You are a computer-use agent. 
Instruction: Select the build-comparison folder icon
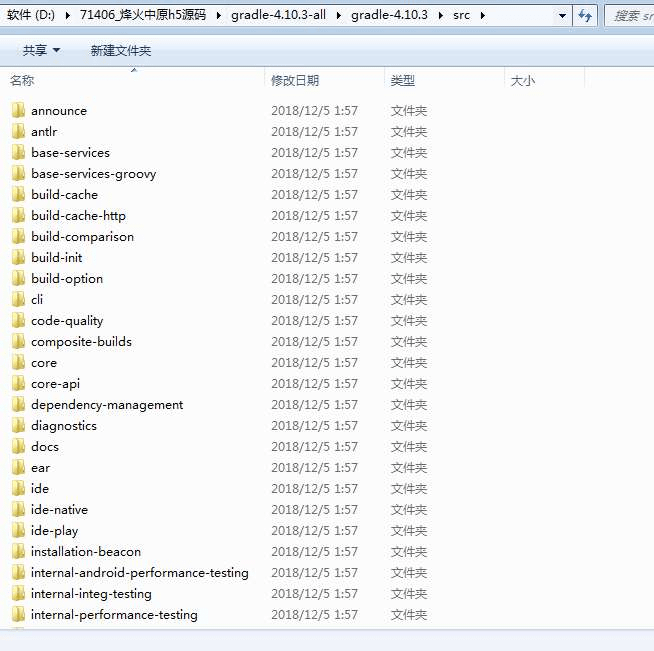(x=18, y=236)
